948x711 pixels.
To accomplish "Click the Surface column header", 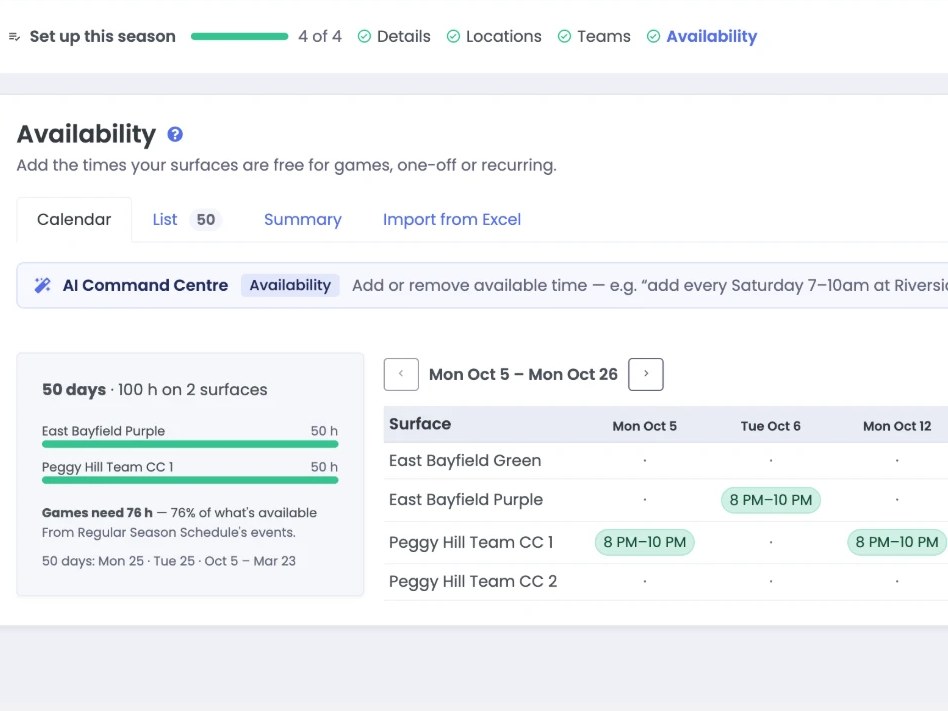I will 420,424.
